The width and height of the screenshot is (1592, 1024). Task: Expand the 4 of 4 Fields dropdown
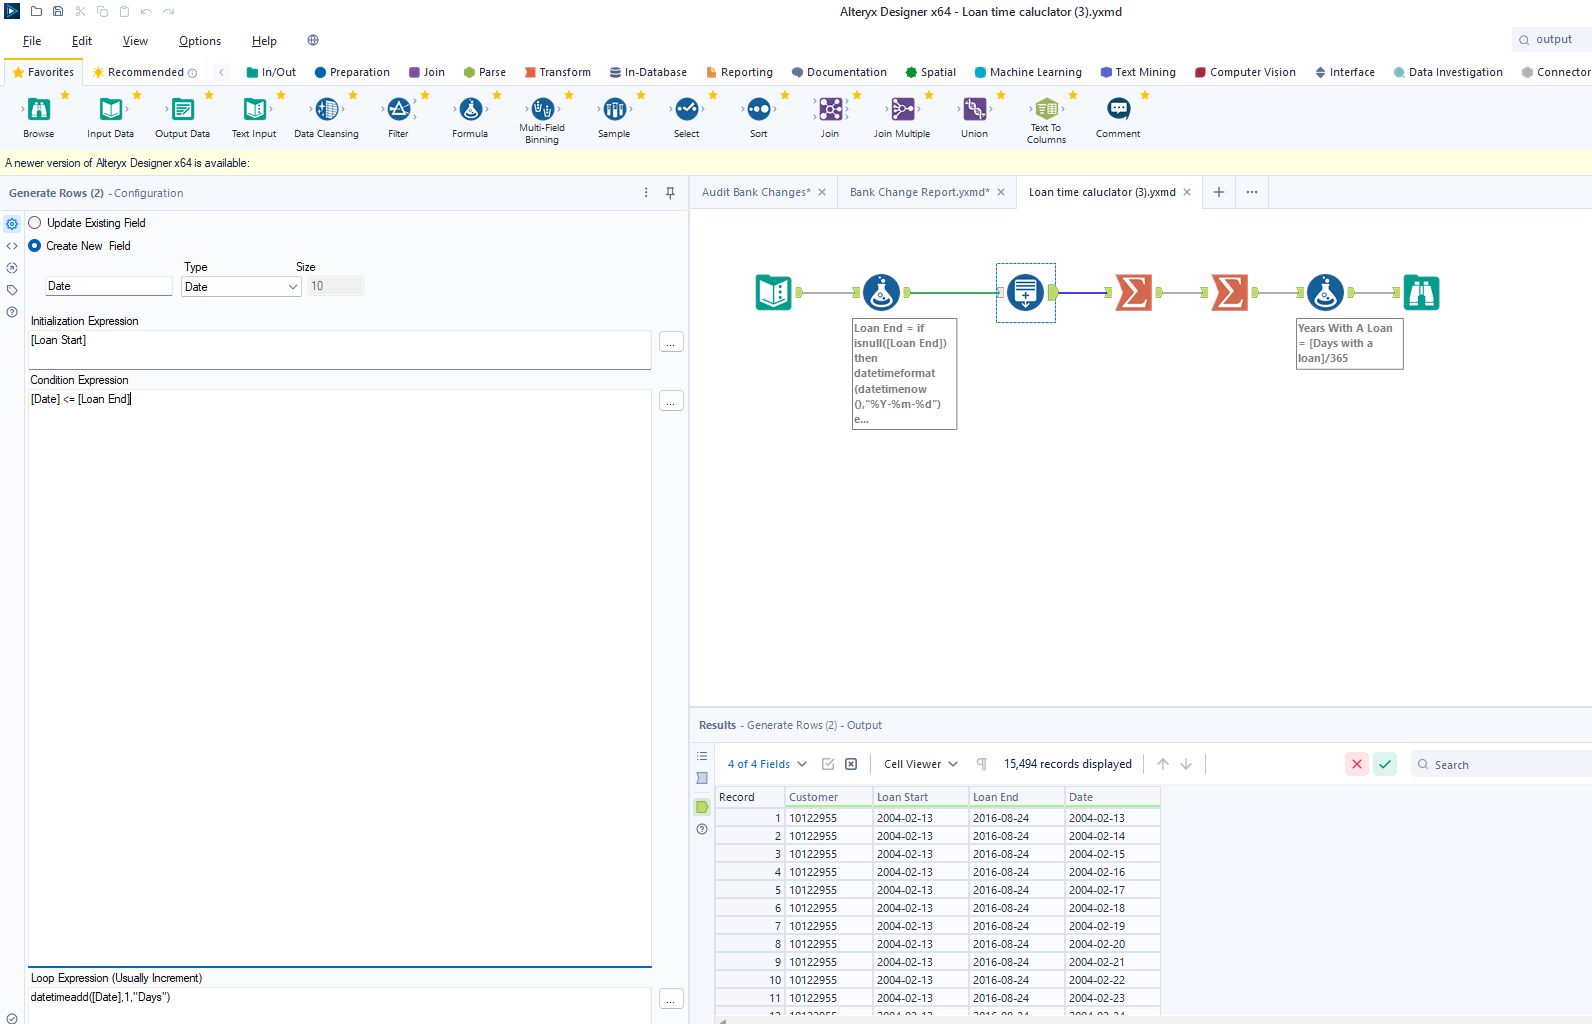766,764
